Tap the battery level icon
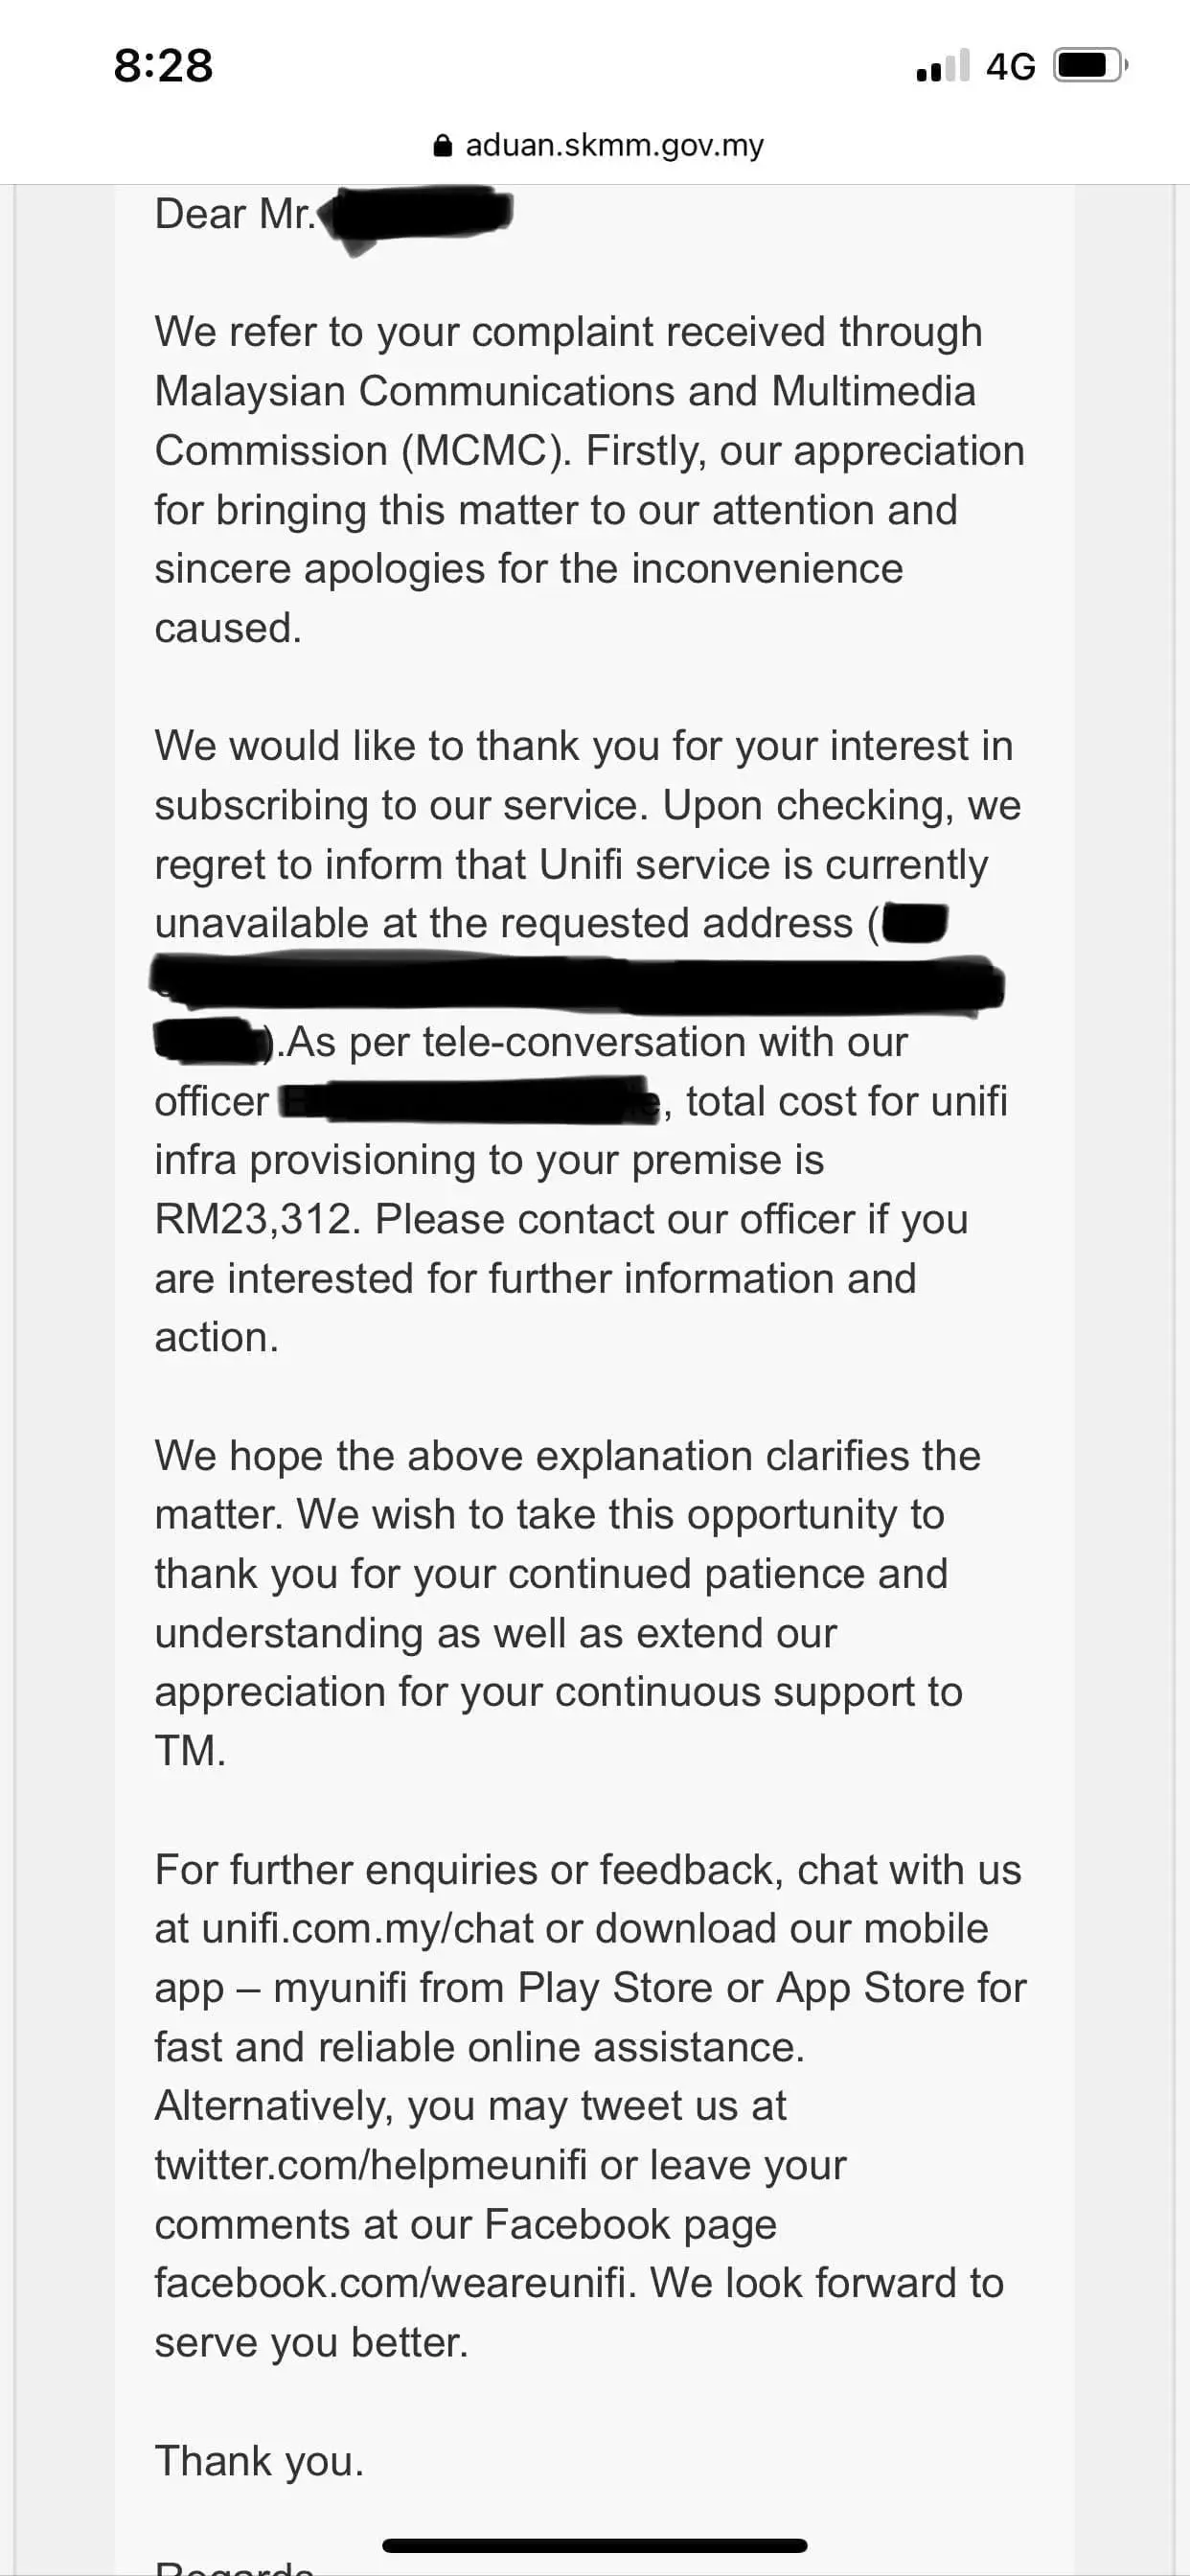This screenshot has width=1190, height=2576. 1090,66
